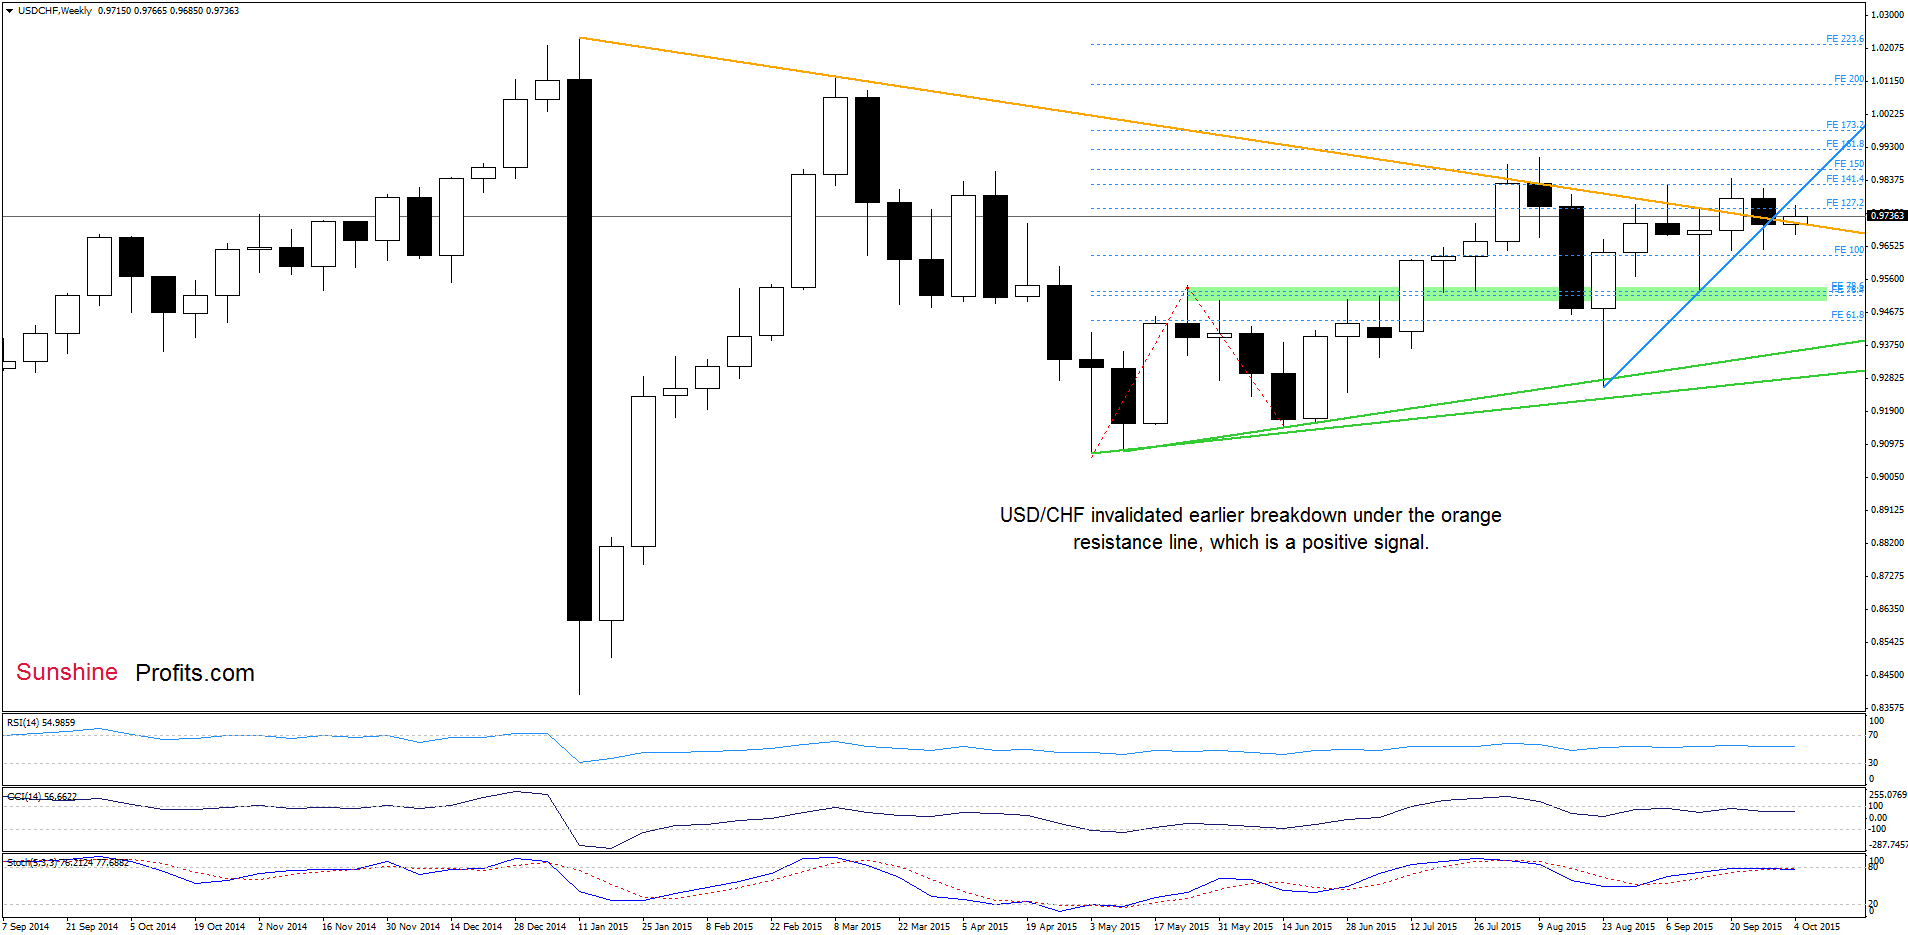Click the 5 Oct 2014 date label
Screen dimensions: 1908x935
click(x=153, y=927)
